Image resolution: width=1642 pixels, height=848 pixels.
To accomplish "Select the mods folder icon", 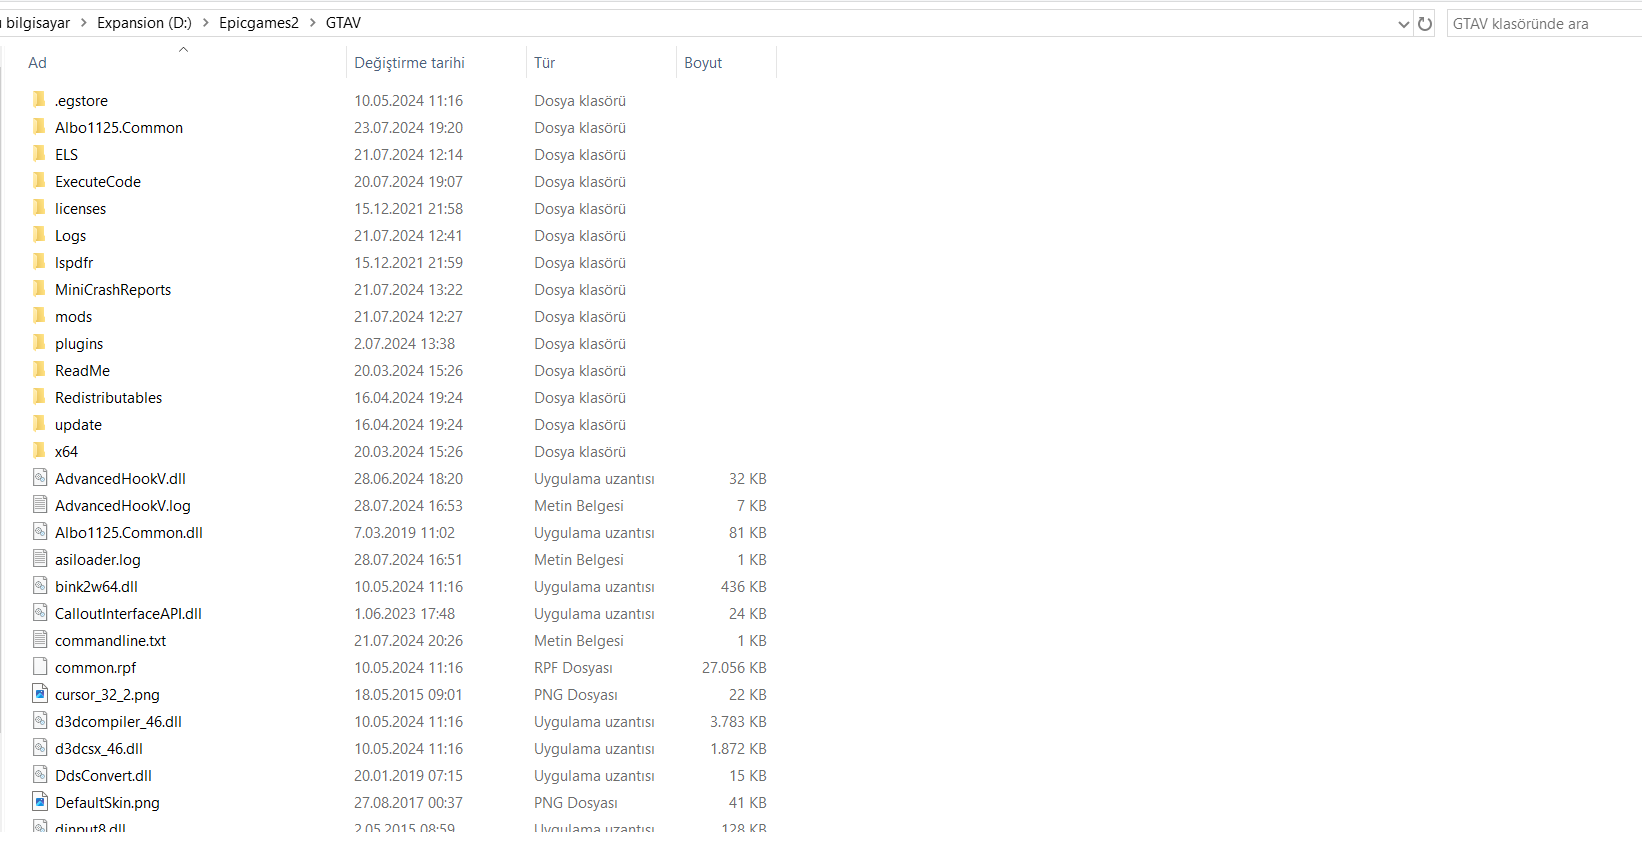I will click(x=39, y=315).
